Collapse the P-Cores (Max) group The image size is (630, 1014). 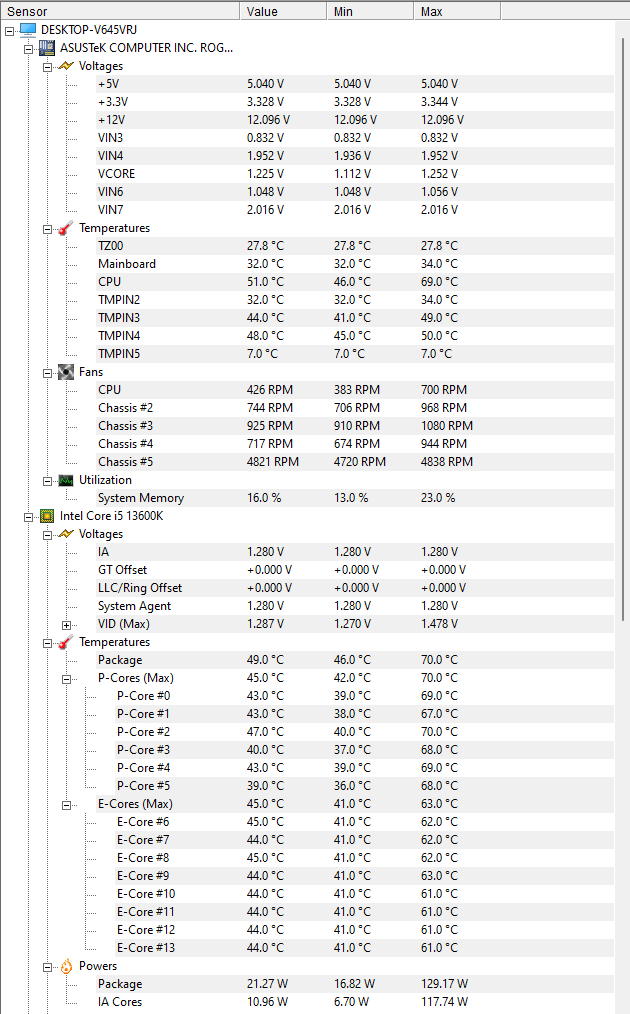tap(67, 678)
